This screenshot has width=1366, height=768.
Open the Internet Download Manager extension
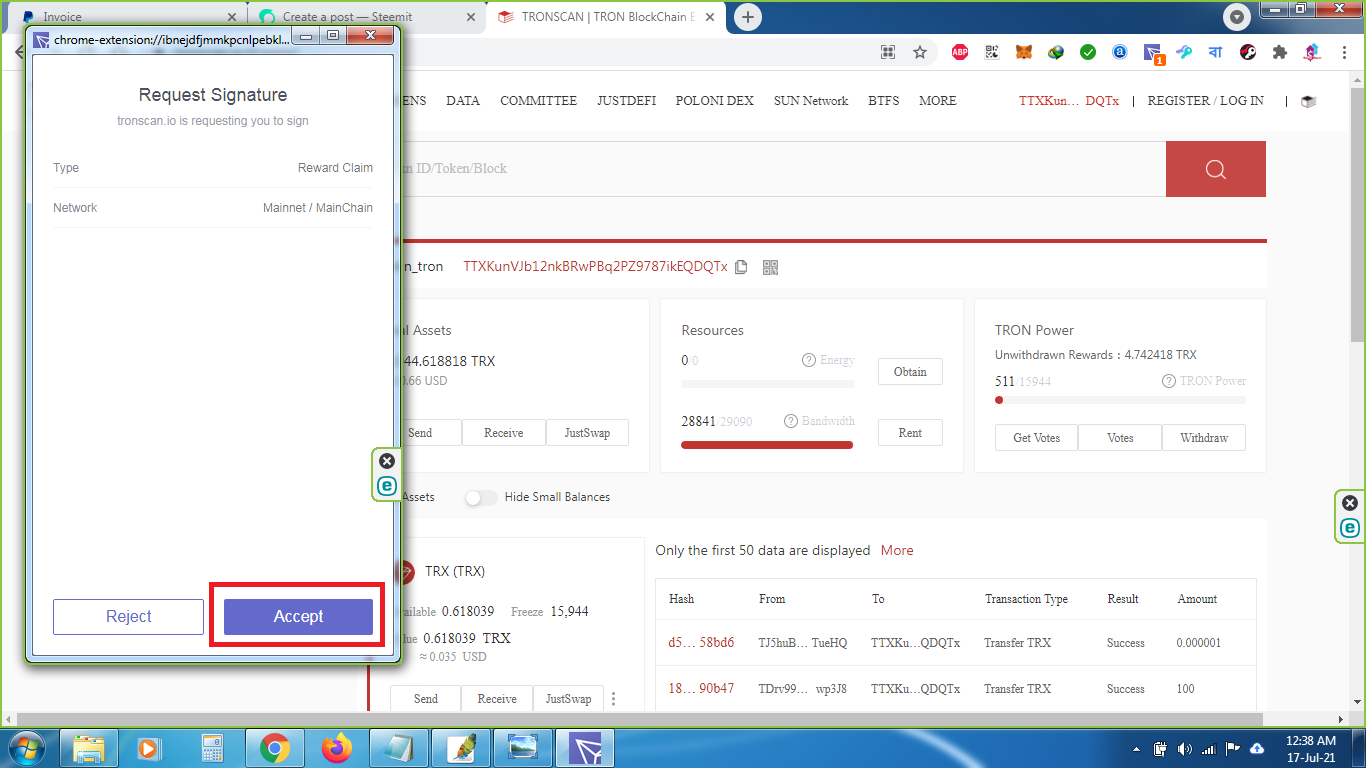point(1056,52)
